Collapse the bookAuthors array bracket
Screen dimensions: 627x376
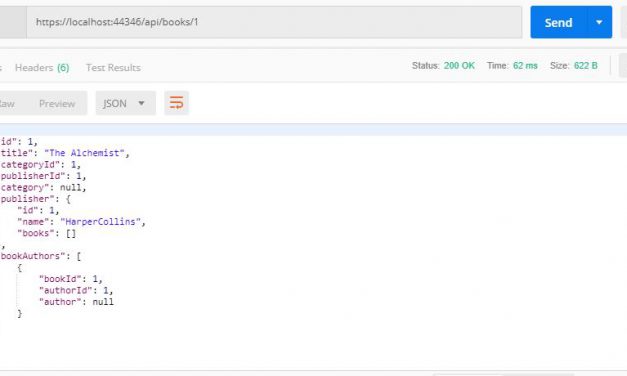coord(78,256)
